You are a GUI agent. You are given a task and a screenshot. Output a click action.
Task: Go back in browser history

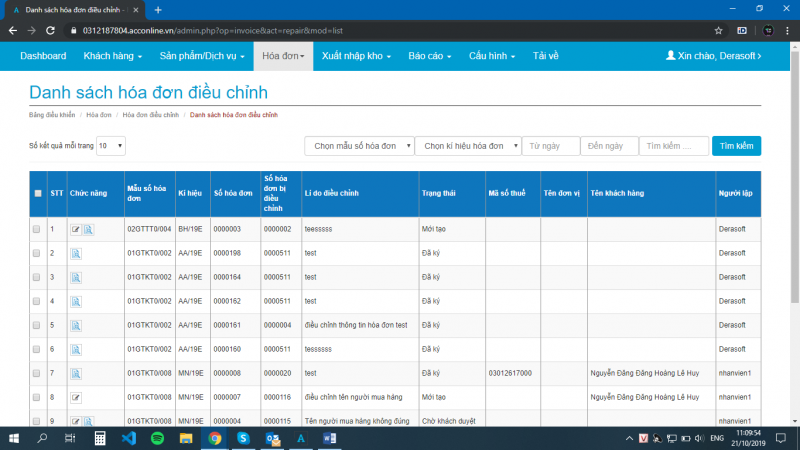[13, 31]
